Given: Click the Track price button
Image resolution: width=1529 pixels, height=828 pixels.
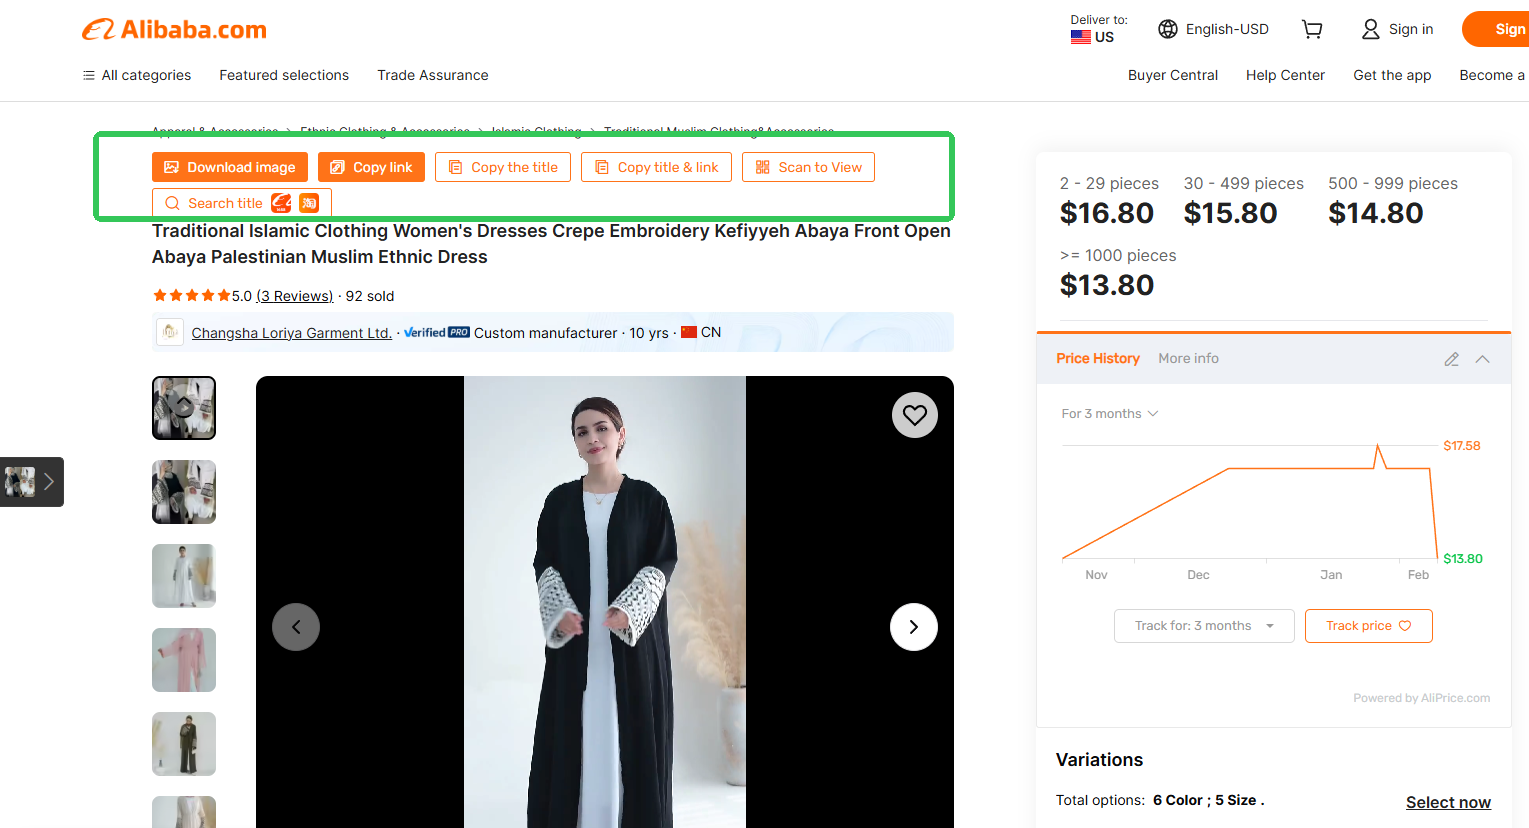Looking at the screenshot, I should (x=1369, y=626).
